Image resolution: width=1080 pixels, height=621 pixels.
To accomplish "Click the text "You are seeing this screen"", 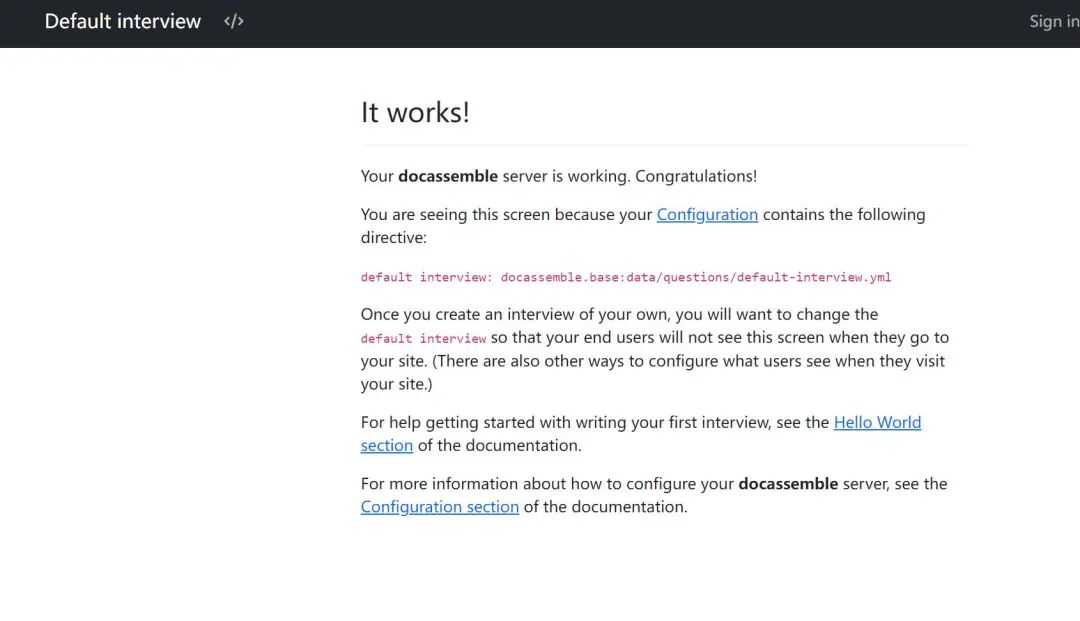I will point(456,214).
